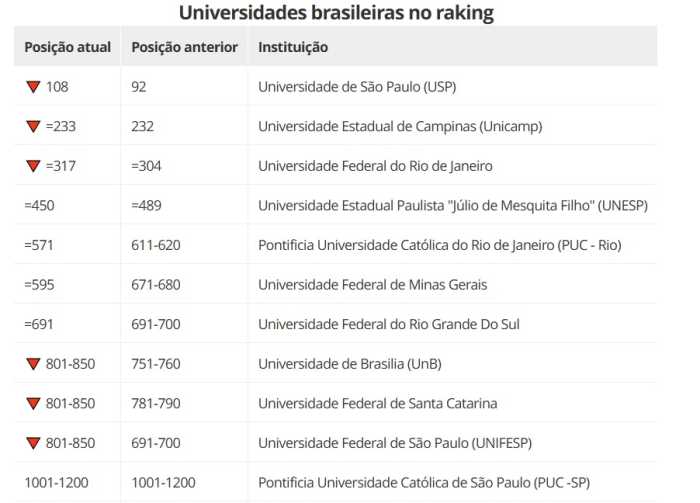Select the Posição atual column header
This screenshot has height=503, width=700.
pos(67,47)
